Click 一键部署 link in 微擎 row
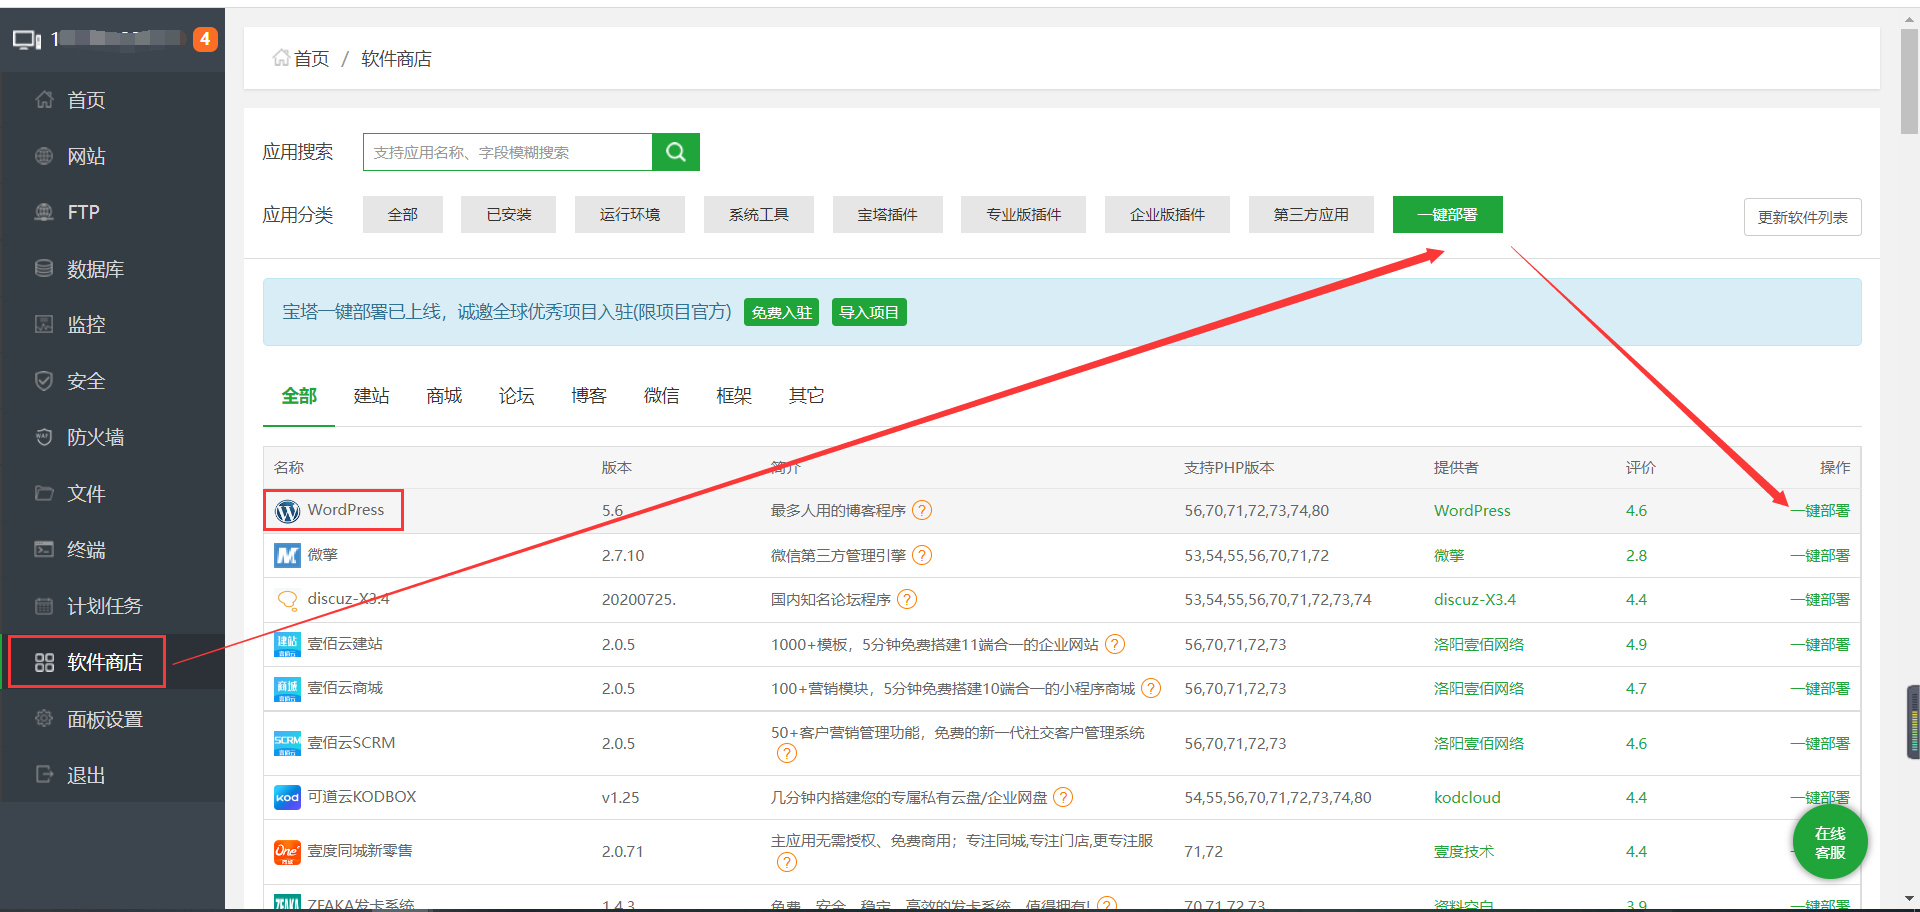This screenshot has height=912, width=1920. 1820,555
